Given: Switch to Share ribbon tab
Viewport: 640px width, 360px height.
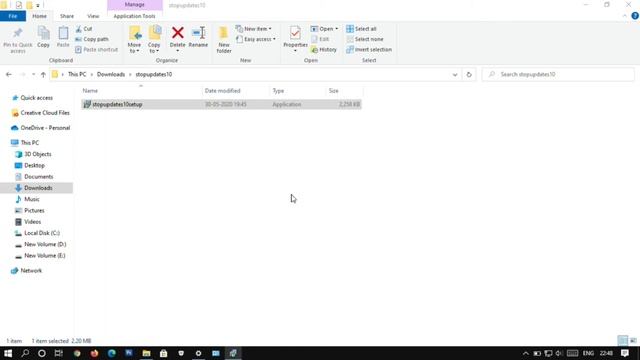Looking at the screenshot, I should 67,16.
